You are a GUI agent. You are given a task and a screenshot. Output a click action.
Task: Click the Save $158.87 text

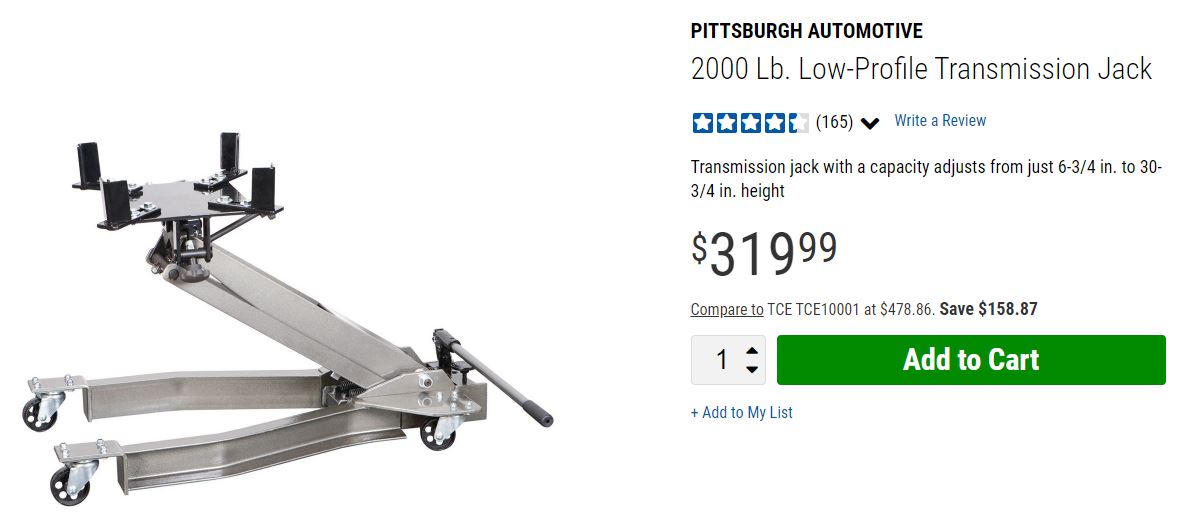988,310
